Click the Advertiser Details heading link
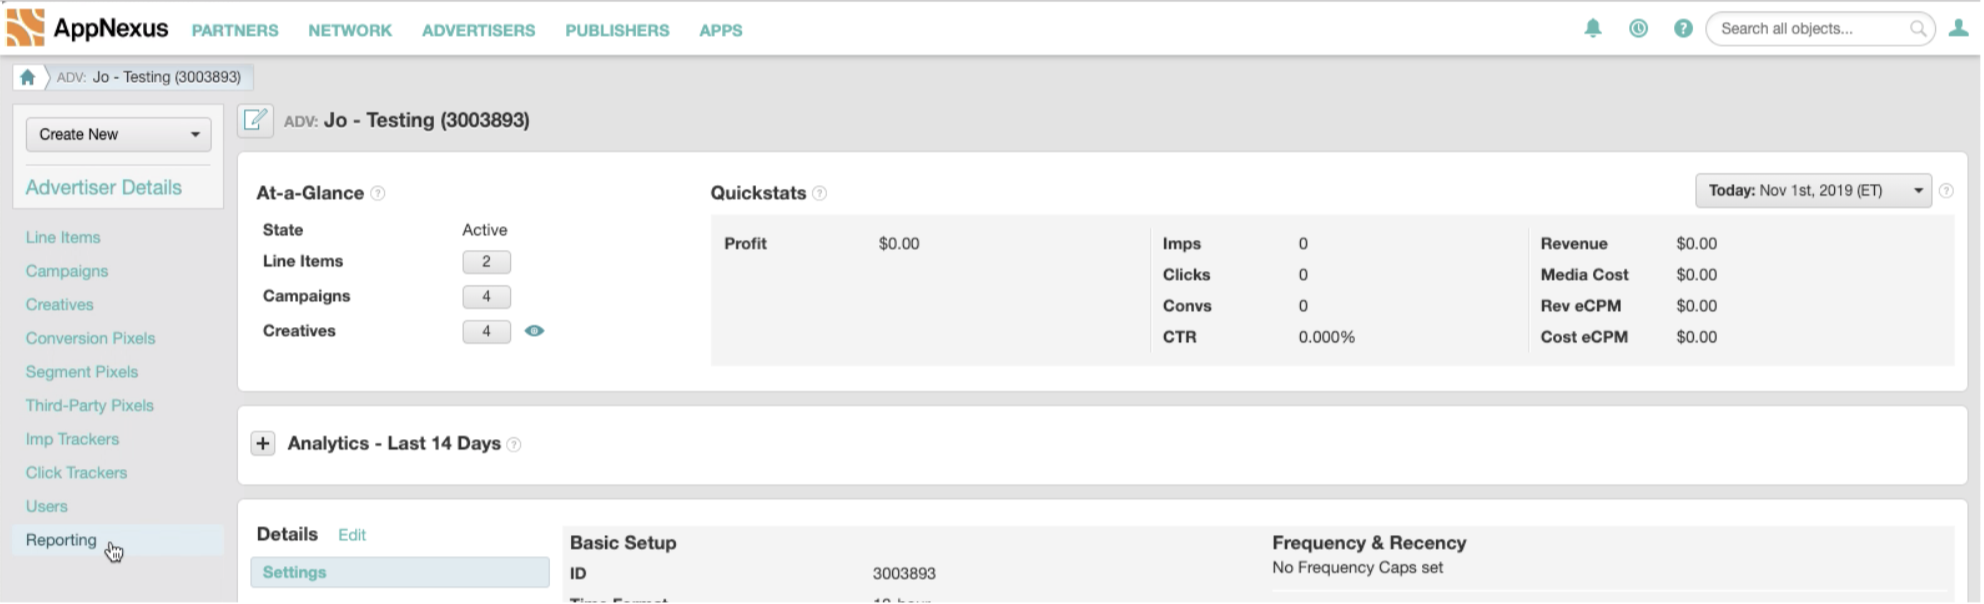 (x=104, y=188)
